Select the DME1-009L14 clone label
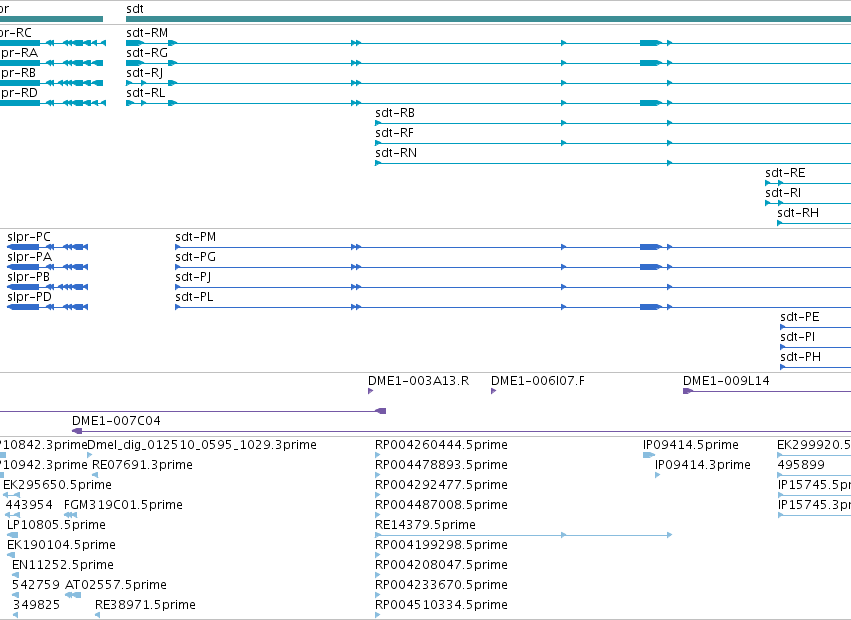 pos(726,381)
